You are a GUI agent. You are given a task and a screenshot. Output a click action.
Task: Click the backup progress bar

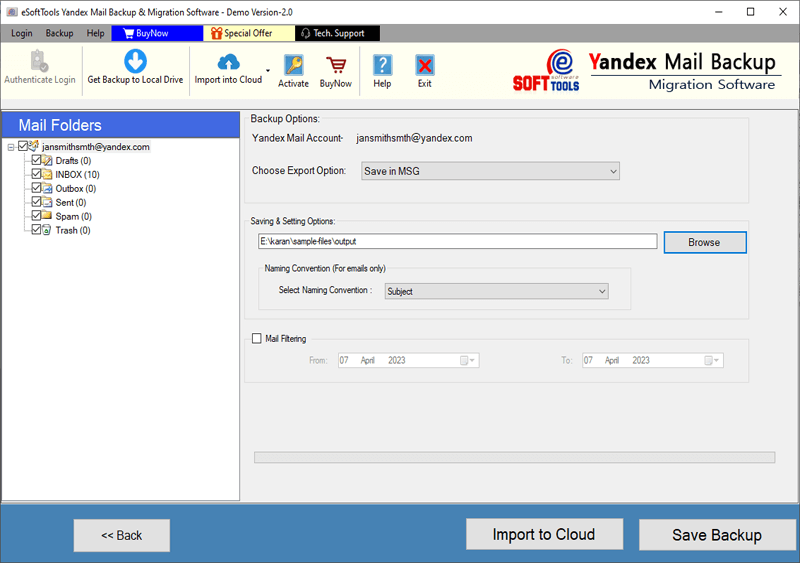coord(514,457)
